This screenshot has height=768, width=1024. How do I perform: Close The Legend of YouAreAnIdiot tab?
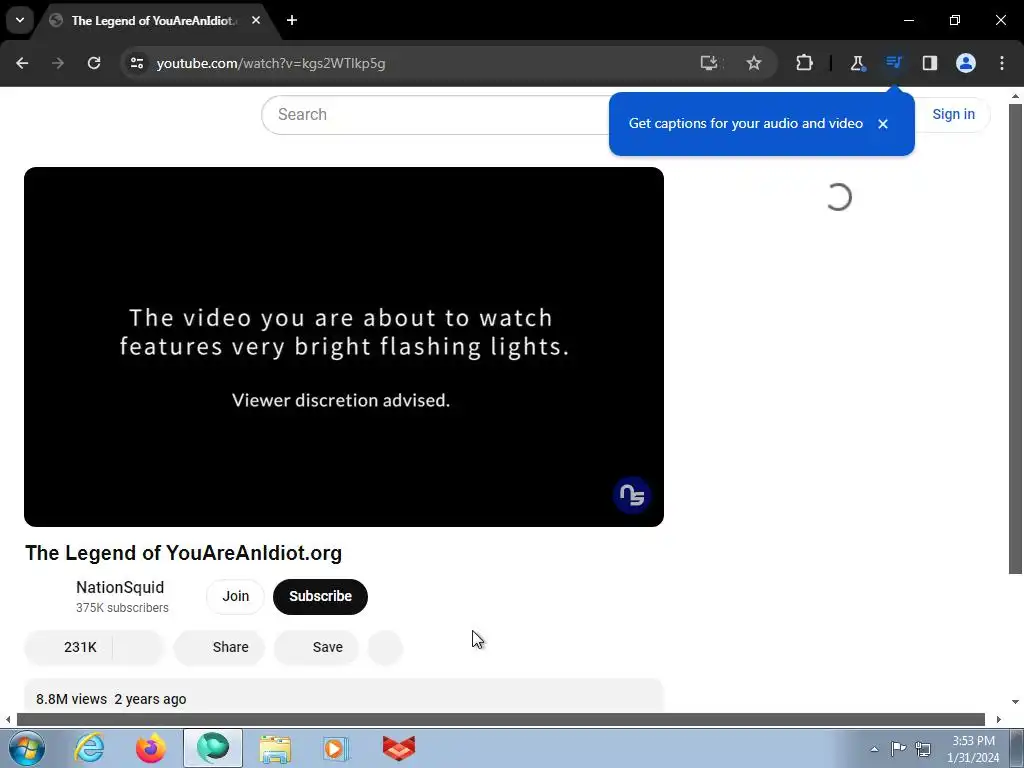coord(256,20)
